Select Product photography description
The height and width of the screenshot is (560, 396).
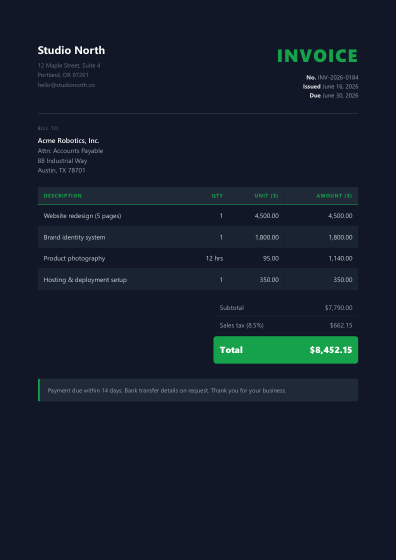(x=74, y=259)
